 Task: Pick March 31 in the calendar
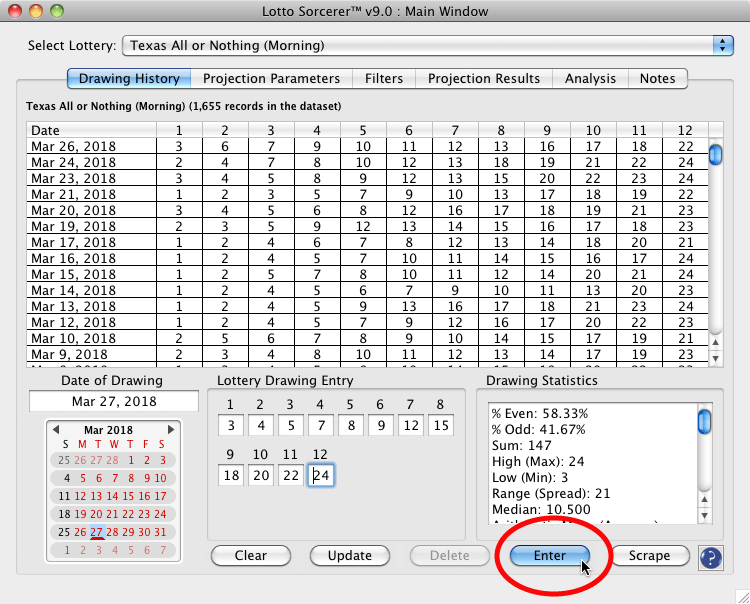[x=160, y=532]
